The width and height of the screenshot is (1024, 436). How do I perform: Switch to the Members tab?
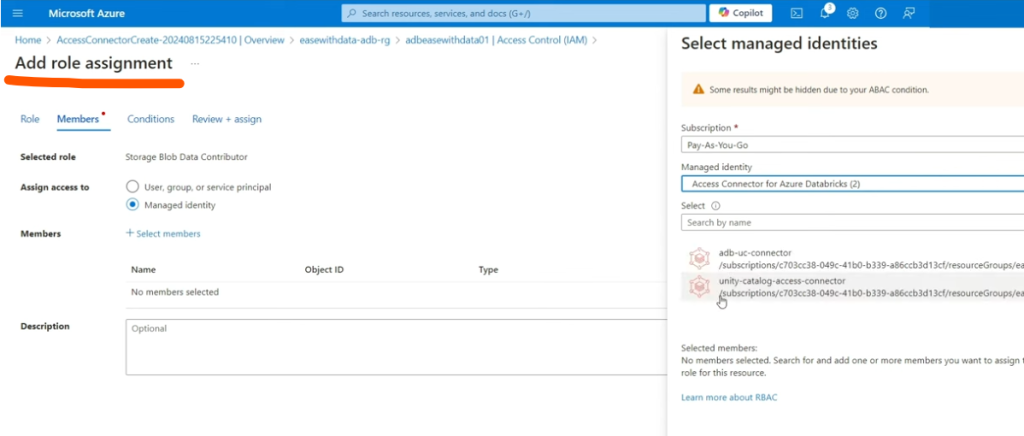78,119
